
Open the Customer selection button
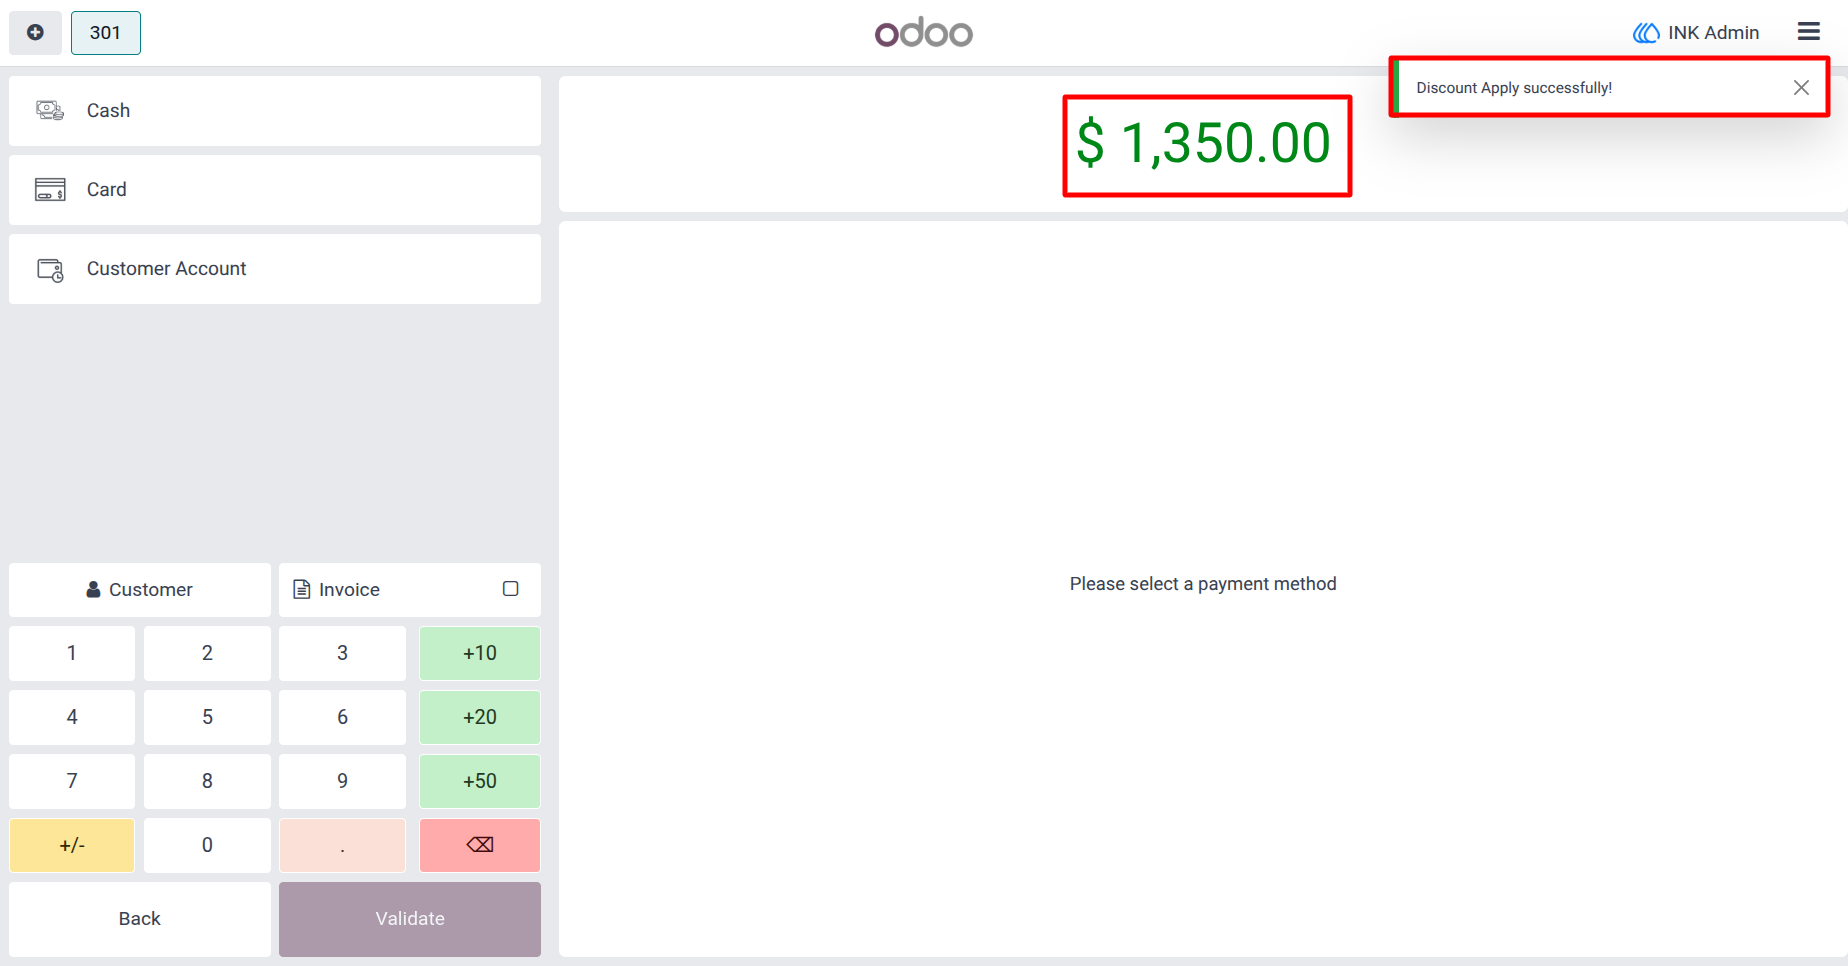tap(140, 590)
